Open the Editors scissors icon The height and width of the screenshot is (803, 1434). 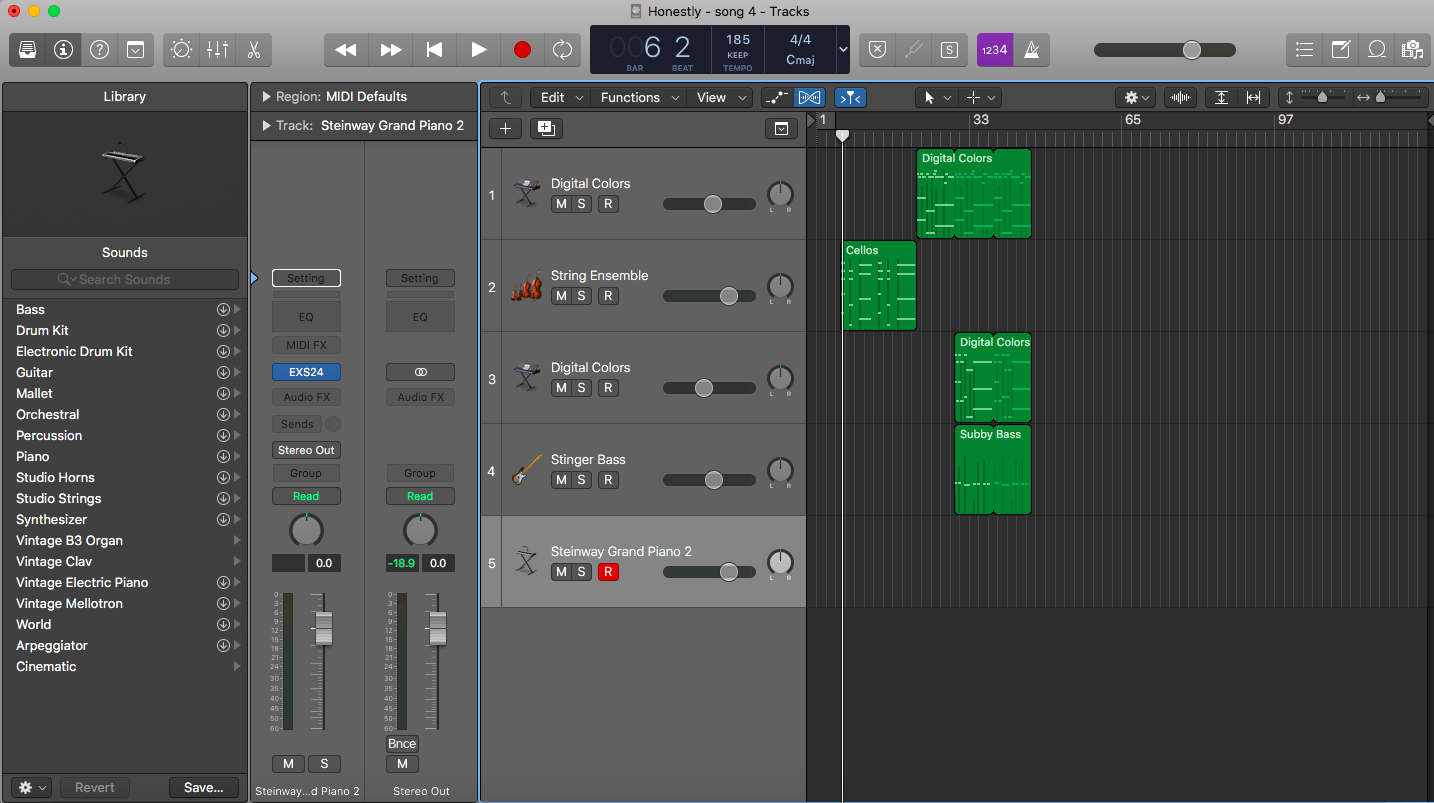pyautogui.click(x=253, y=49)
